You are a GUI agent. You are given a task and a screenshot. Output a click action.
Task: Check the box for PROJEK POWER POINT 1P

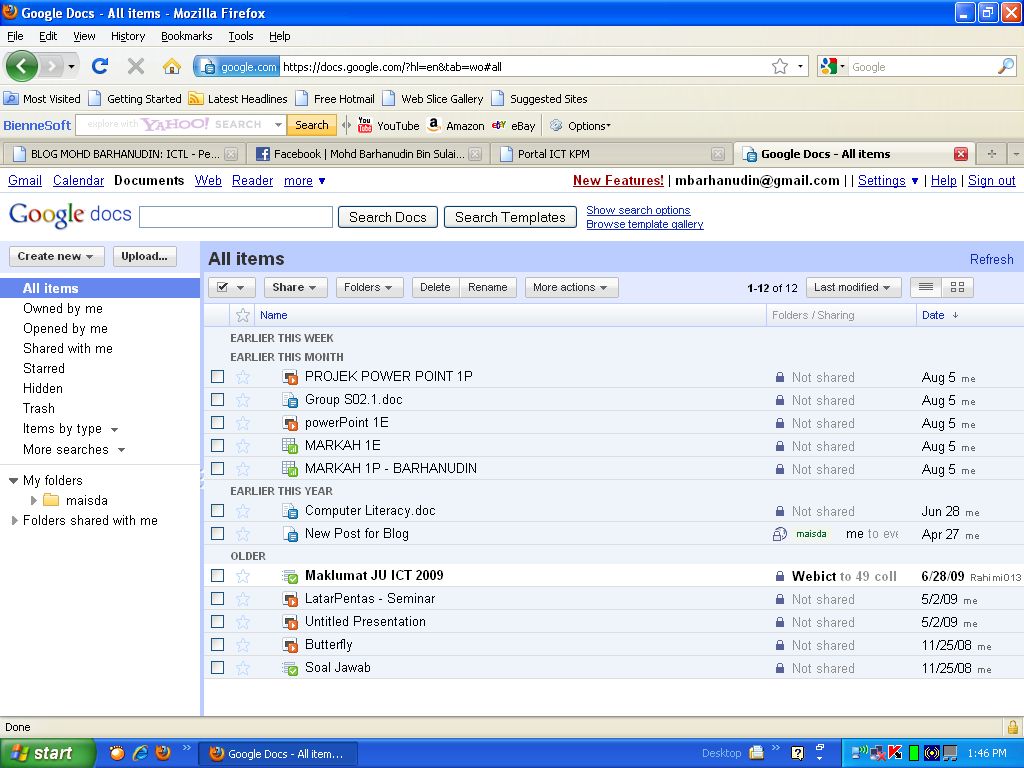217,377
